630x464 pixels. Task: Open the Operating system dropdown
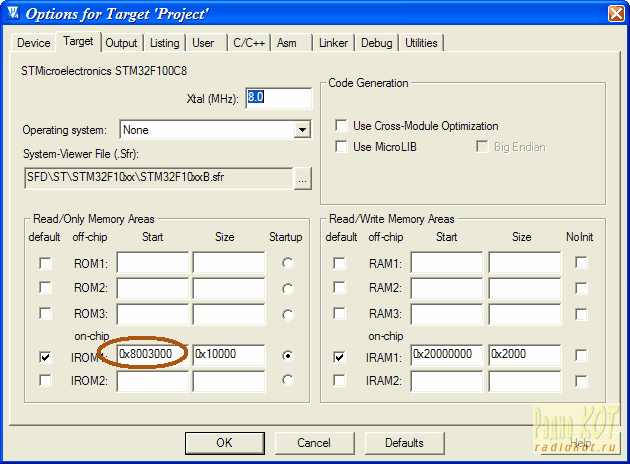(302, 130)
